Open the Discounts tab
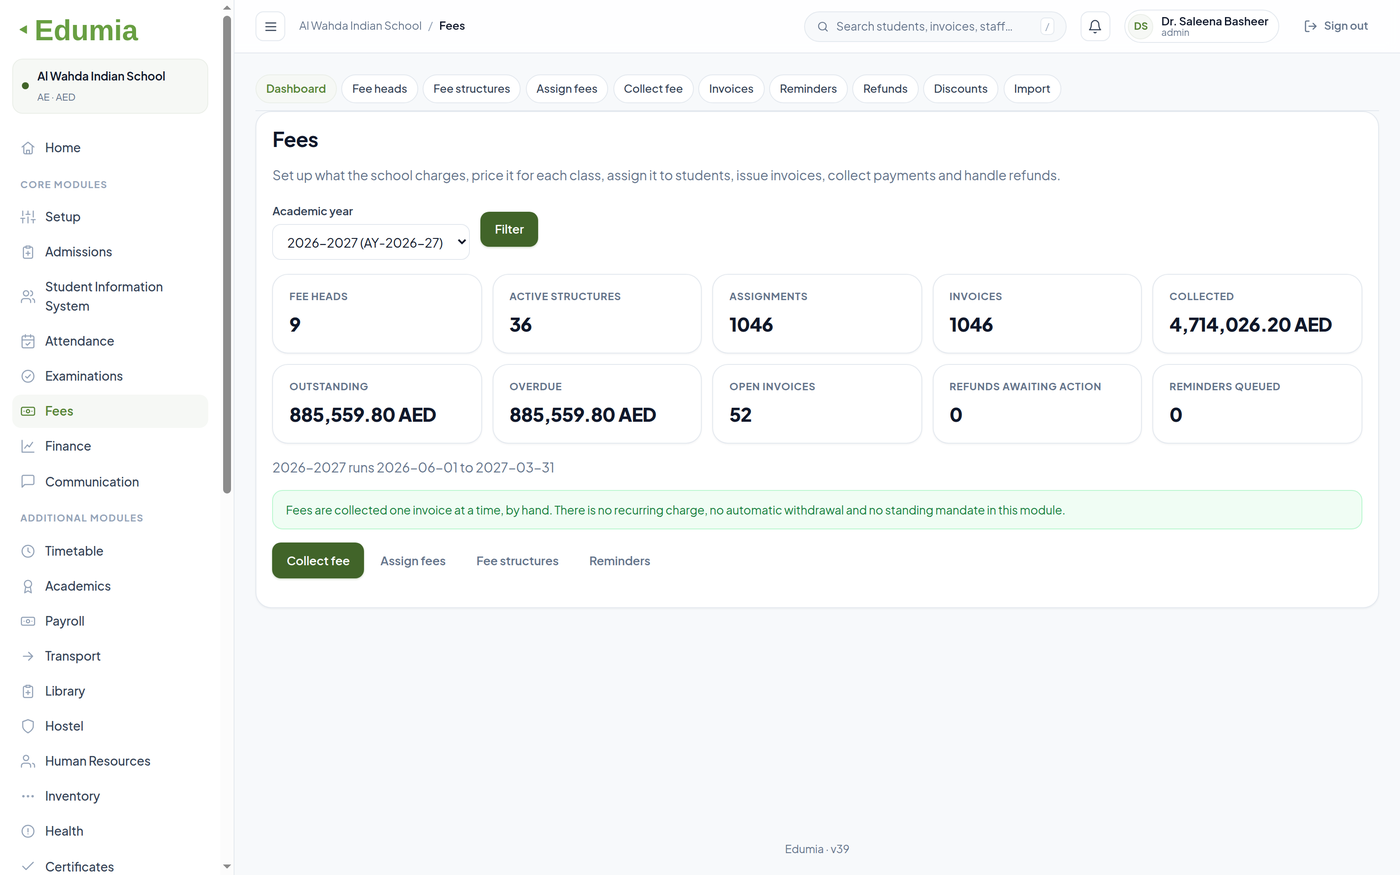Image resolution: width=1400 pixels, height=875 pixels. coord(961,89)
